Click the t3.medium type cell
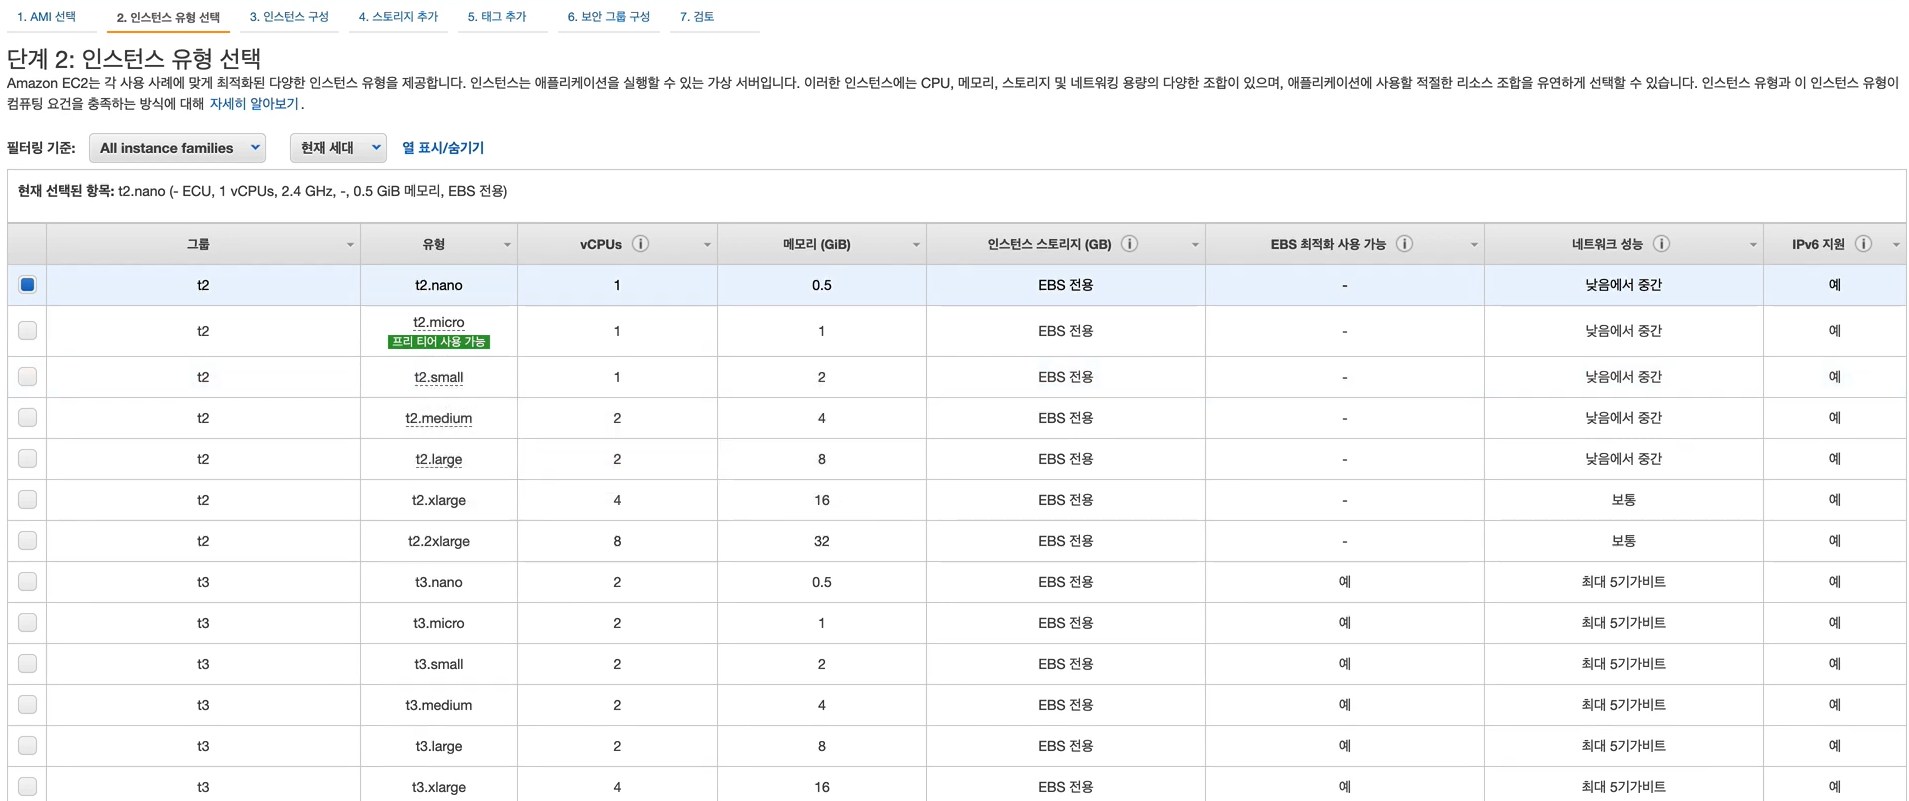The image size is (1909, 801). [x=439, y=705]
